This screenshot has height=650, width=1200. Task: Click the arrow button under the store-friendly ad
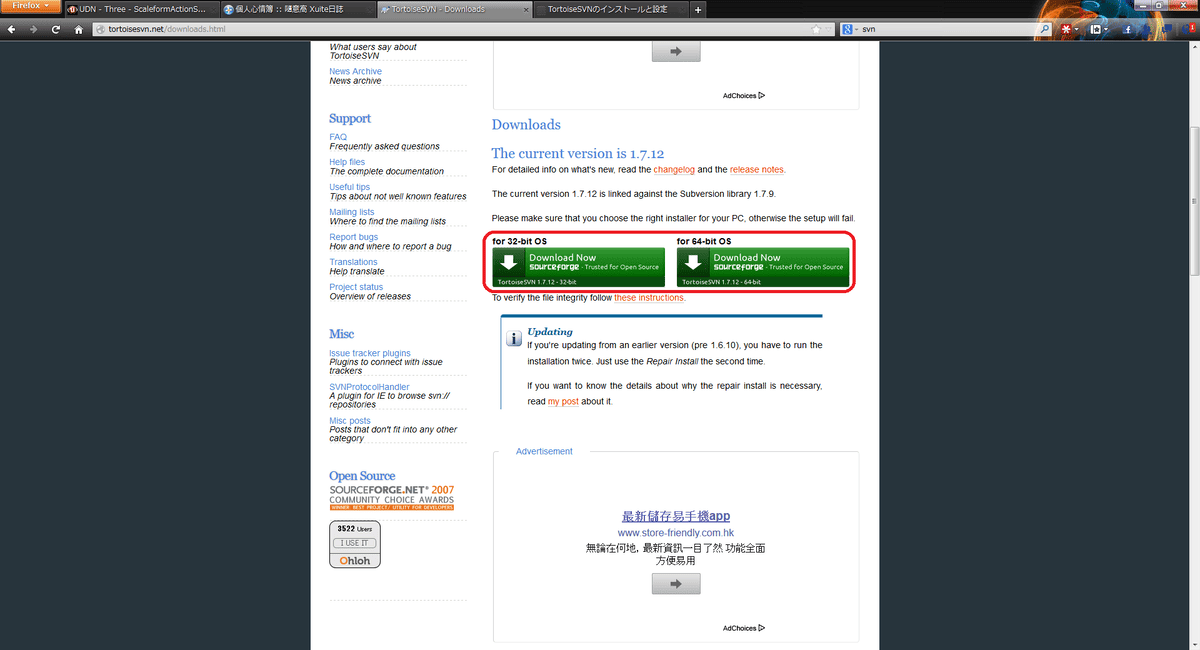pos(676,584)
